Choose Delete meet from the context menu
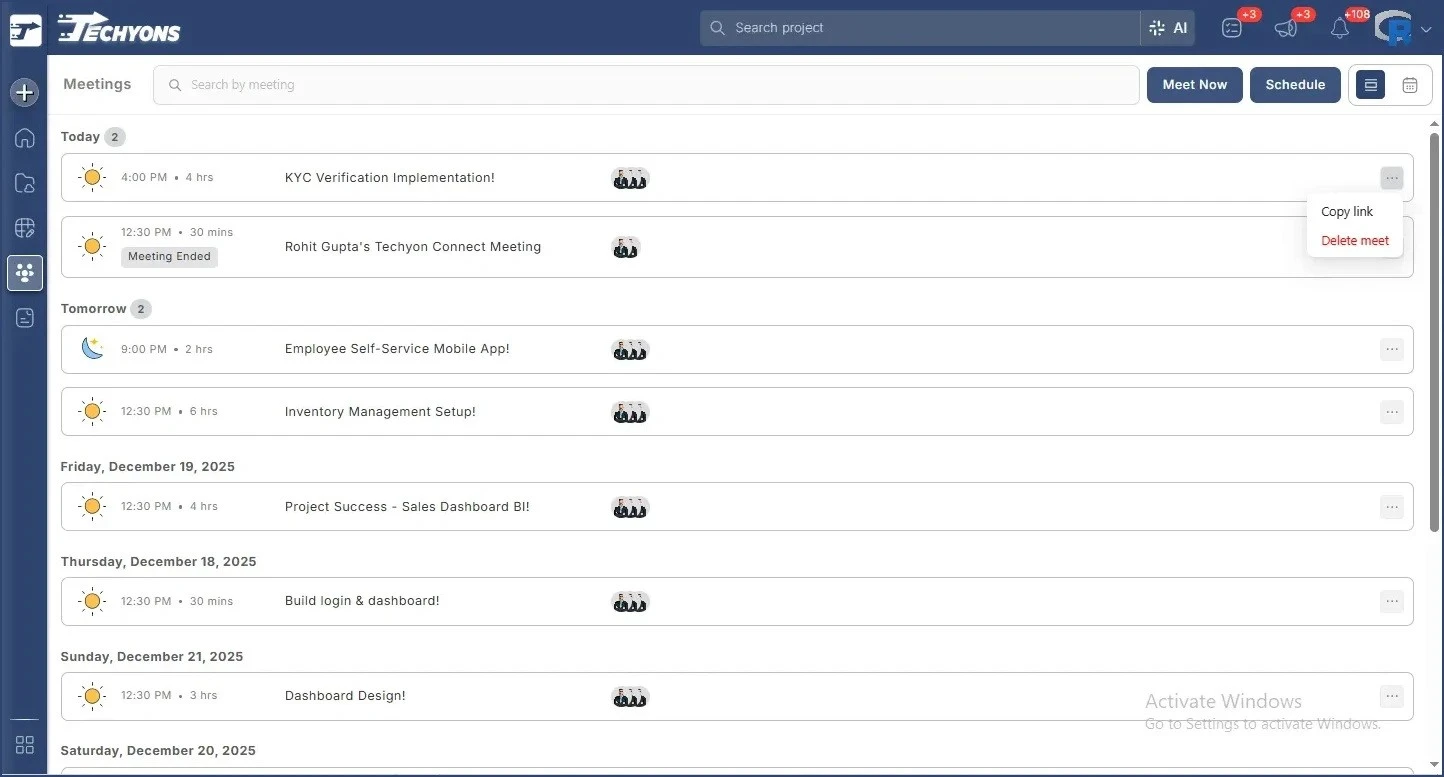 coord(1355,240)
